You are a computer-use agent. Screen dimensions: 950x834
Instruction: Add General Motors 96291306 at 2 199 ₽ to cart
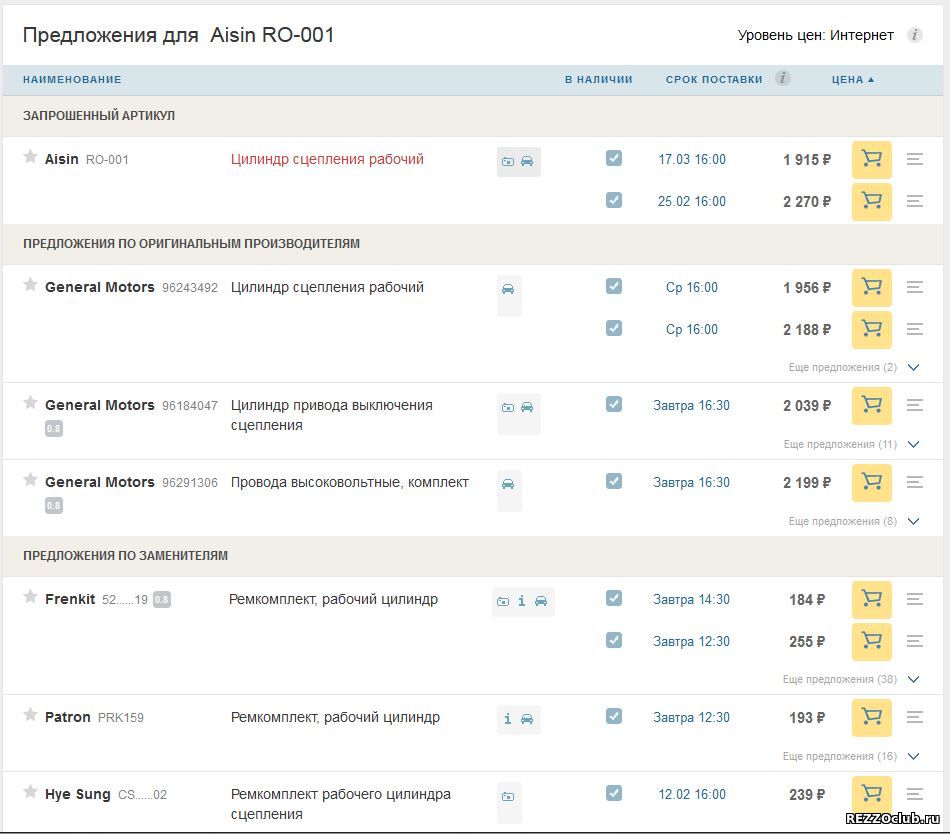[871, 482]
